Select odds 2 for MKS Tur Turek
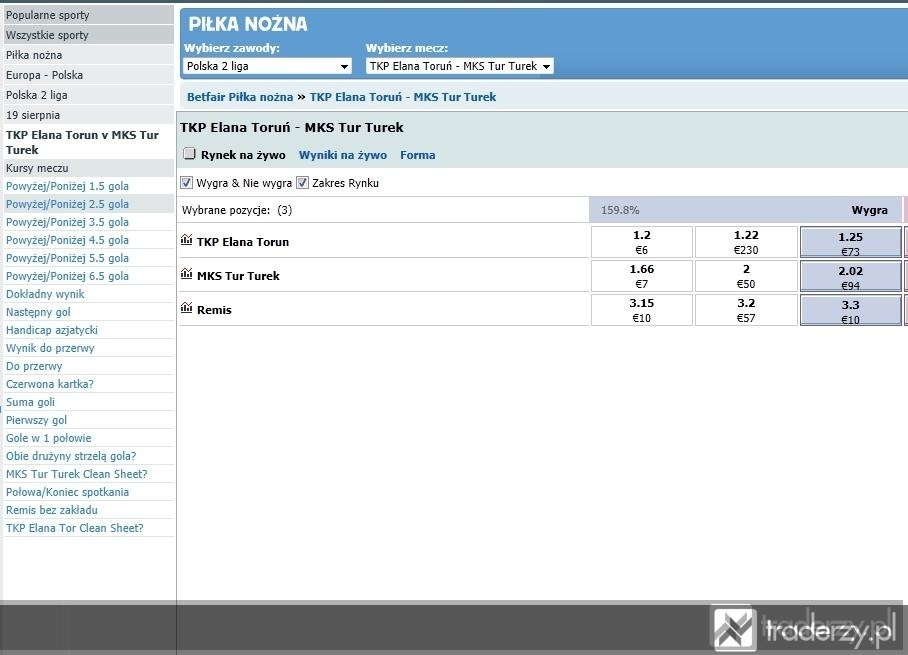The width and height of the screenshot is (908, 655). pyautogui.click(x=746, y=276)
